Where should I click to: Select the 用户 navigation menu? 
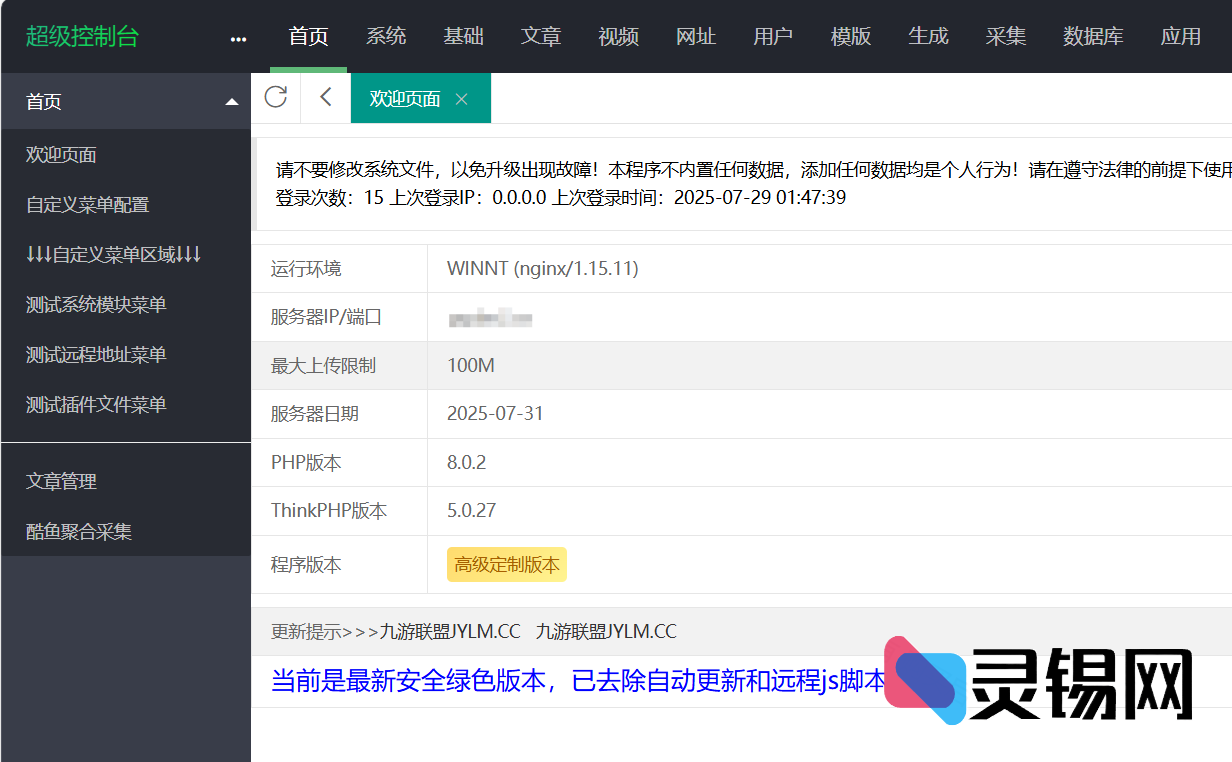coord(773,37)
